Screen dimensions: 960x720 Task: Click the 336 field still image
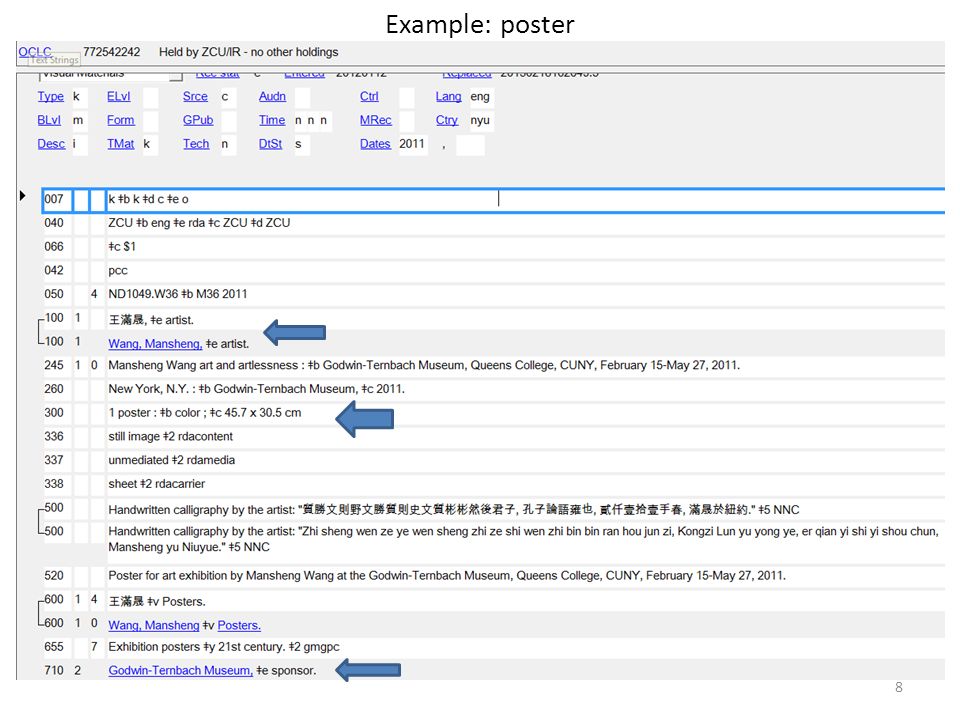point(170,437)
